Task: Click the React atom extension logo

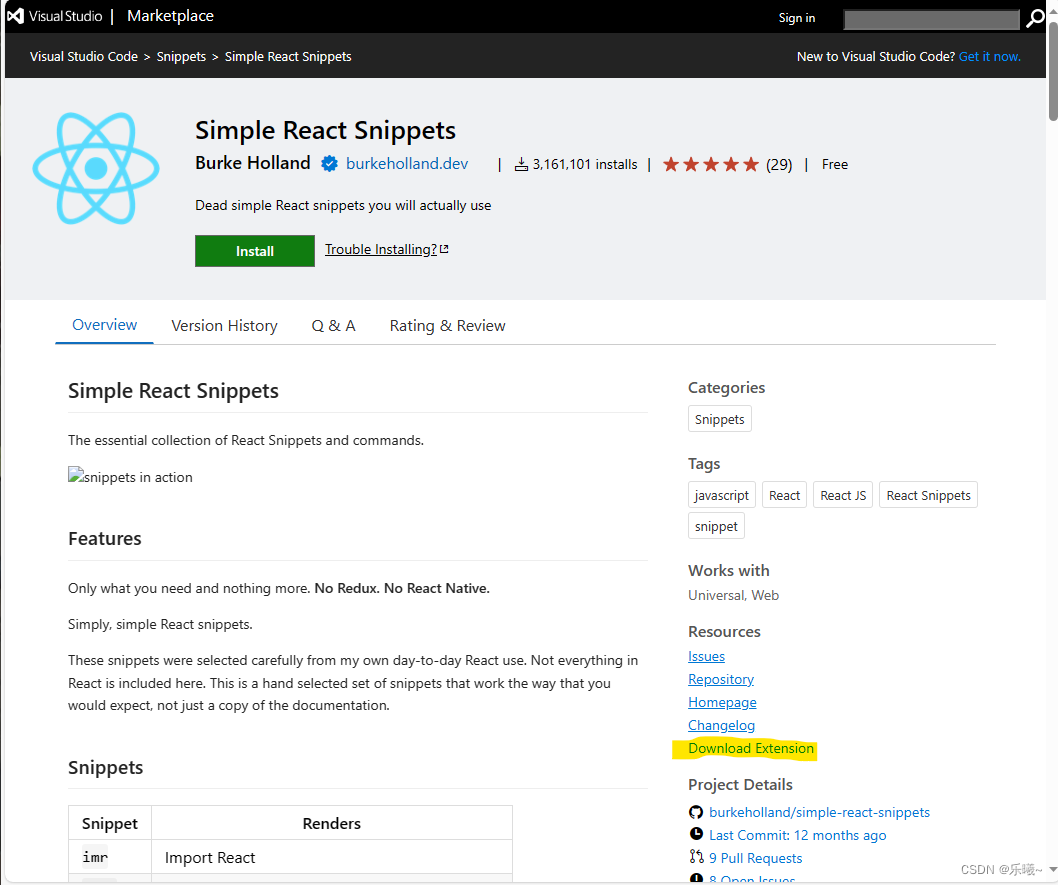Action: coord(96,168)
